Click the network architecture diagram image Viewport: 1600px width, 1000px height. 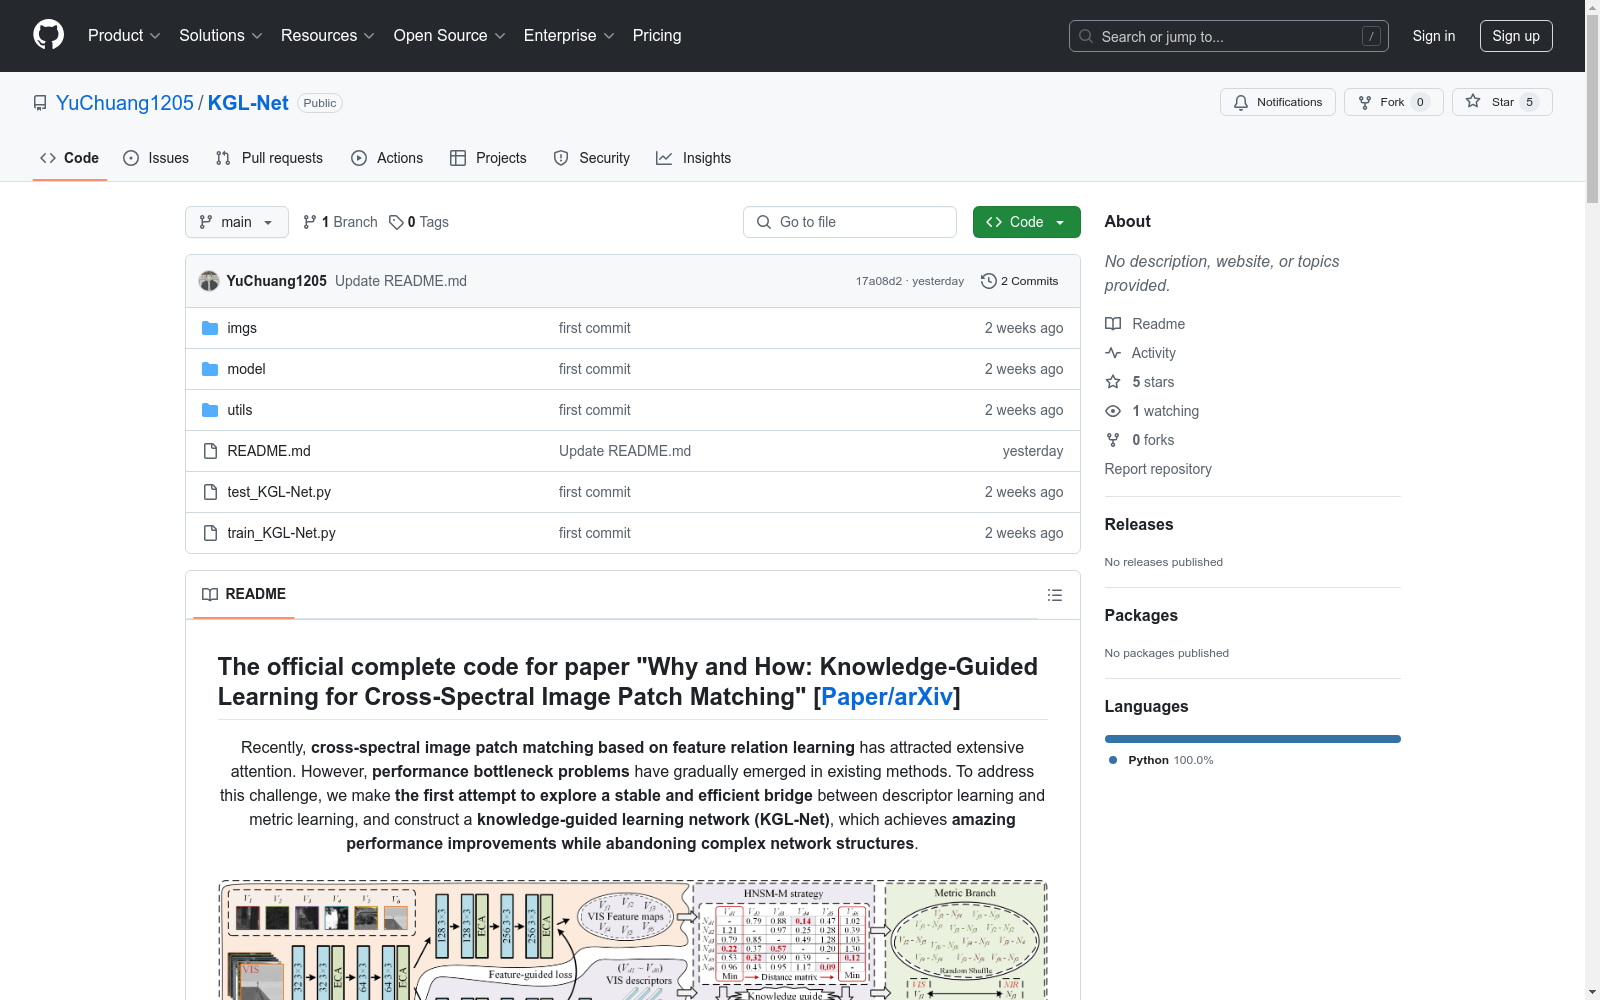pos(633,939)
